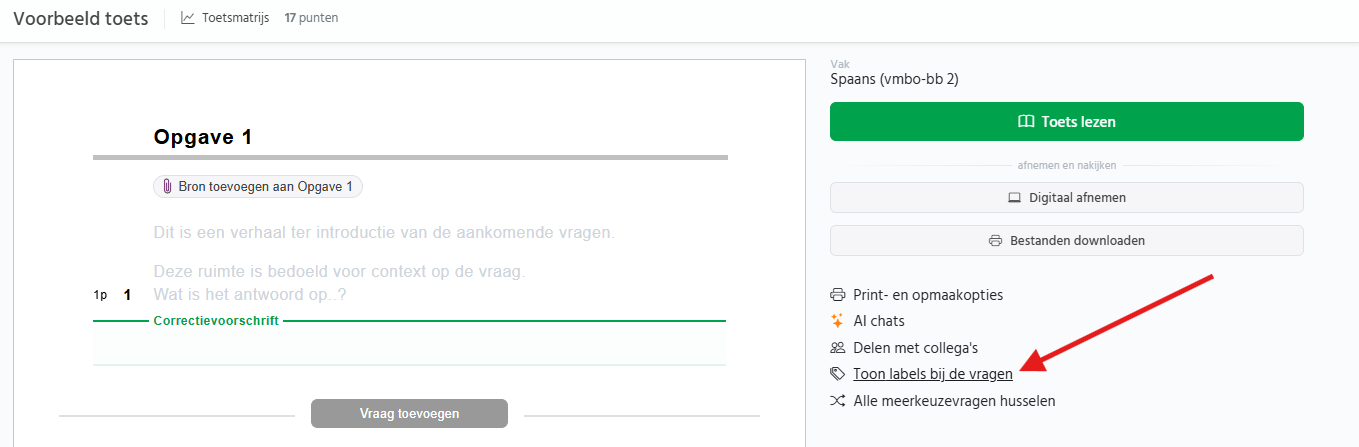Image resolution: width=1359 pixels, height=447 pixels.
Task: Click the tag icon beside Toon labels
Action: pyautogui.click(x=838, y=374)
